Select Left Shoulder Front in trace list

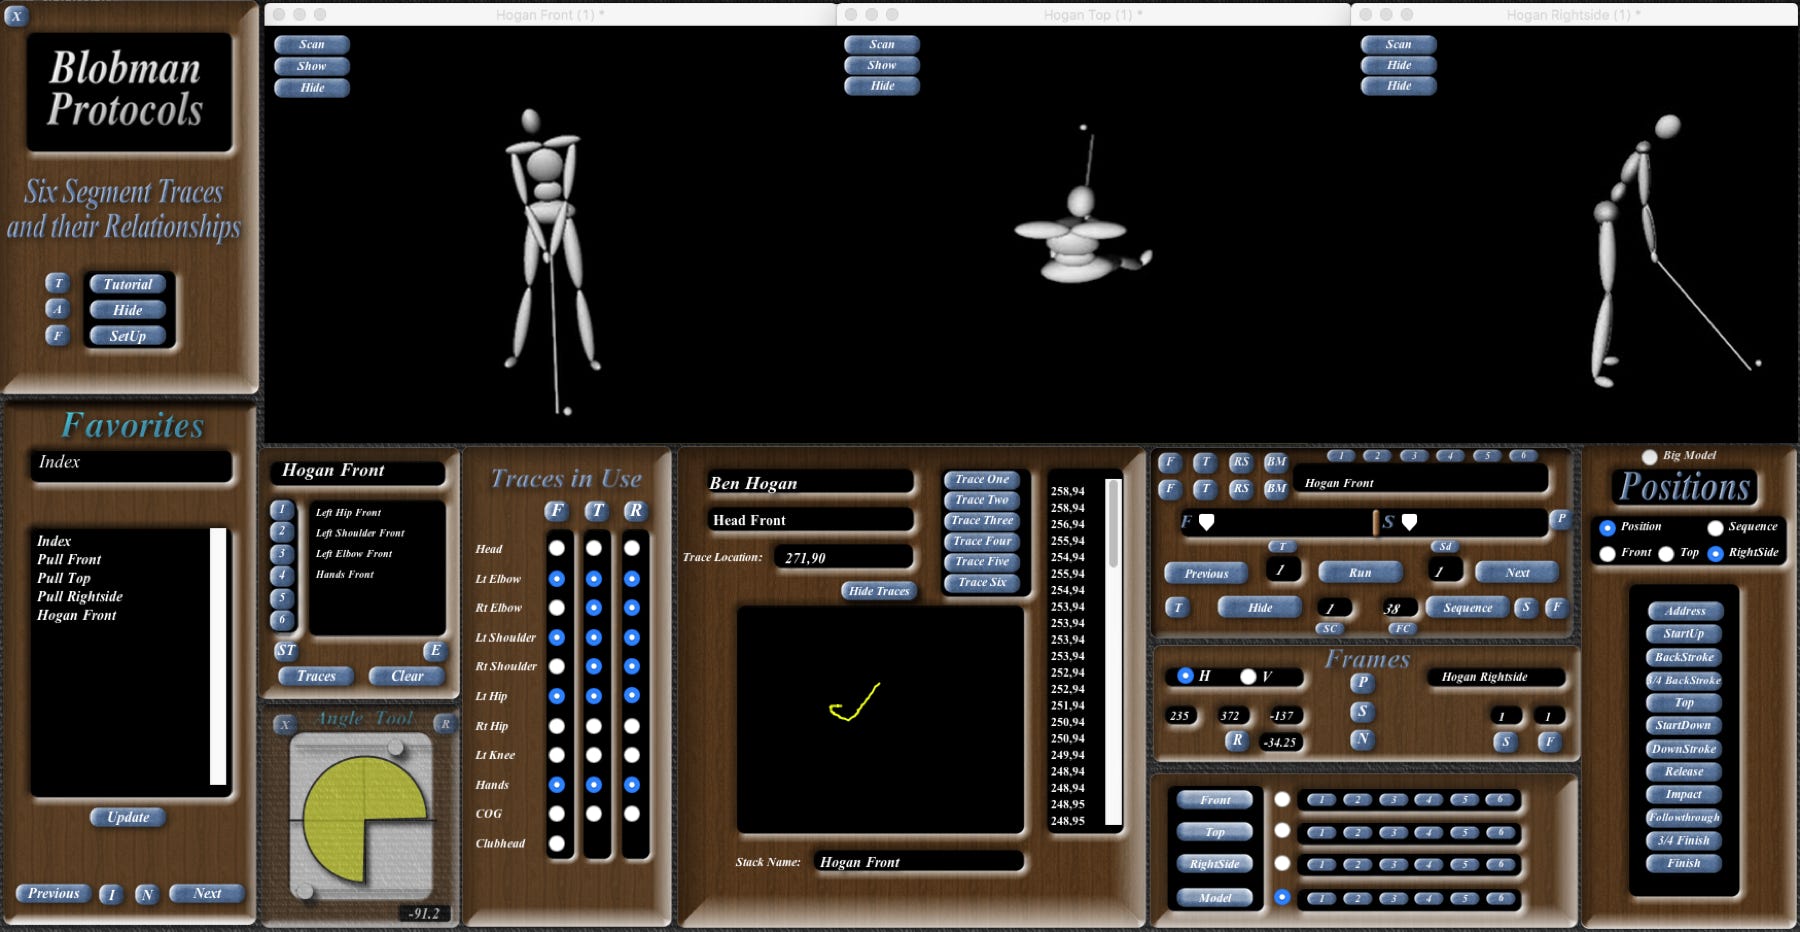(x=360, y=533)
